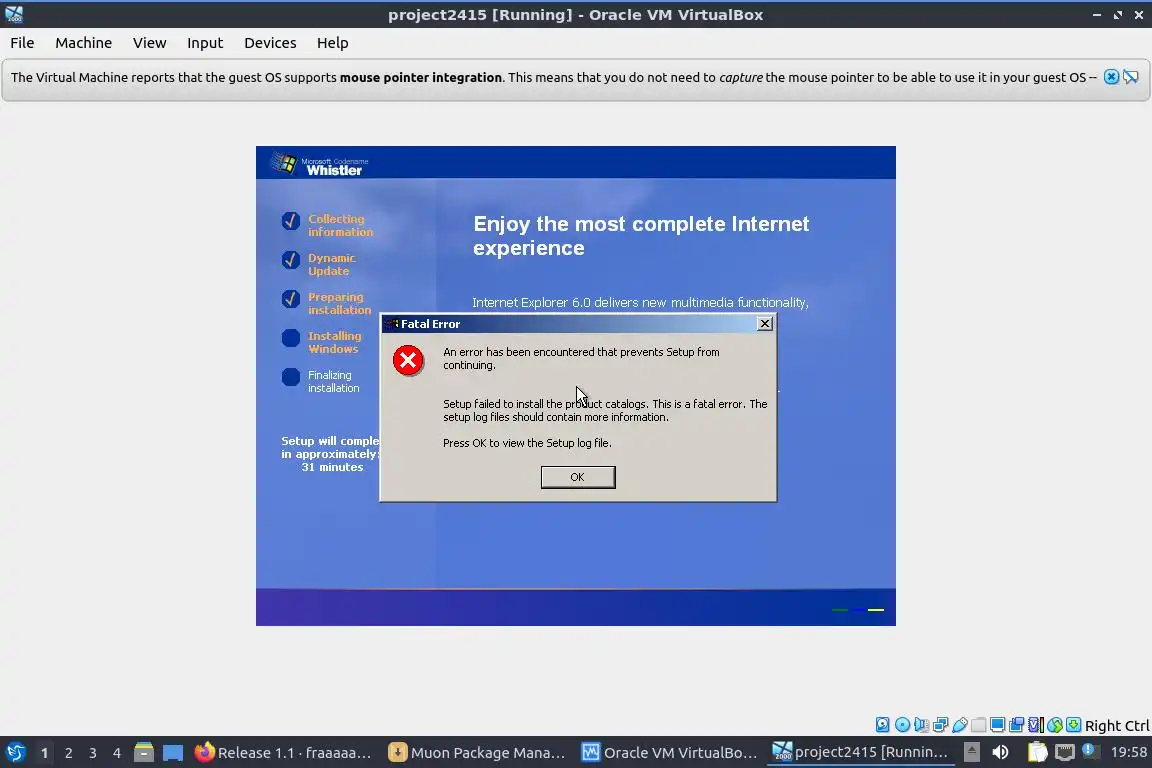Image resolution: width=1152 pixels, height=768 pixels.
Task: Switch to virtual desktop 4
Action: point(117,753)
